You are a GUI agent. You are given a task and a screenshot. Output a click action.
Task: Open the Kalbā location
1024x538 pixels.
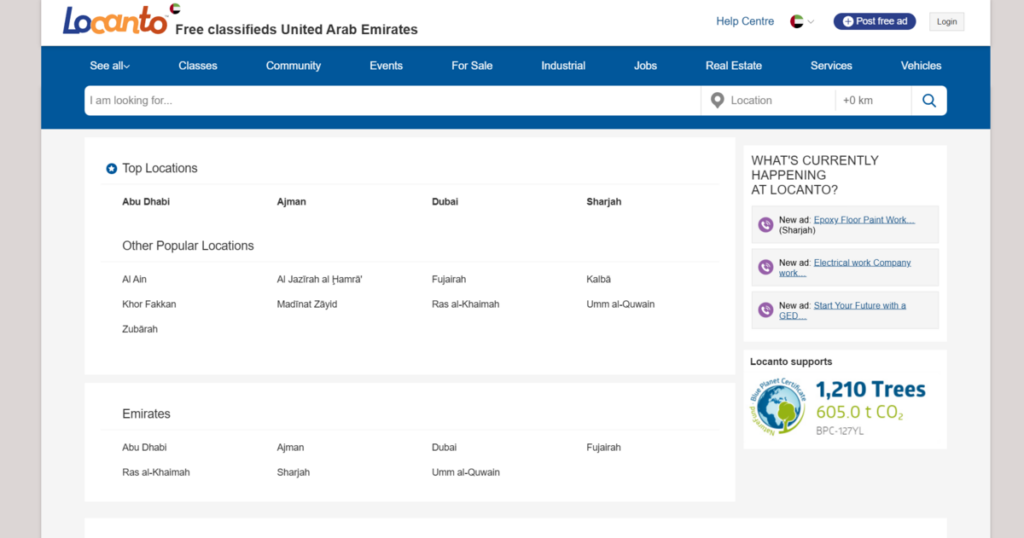click(598, 279)
